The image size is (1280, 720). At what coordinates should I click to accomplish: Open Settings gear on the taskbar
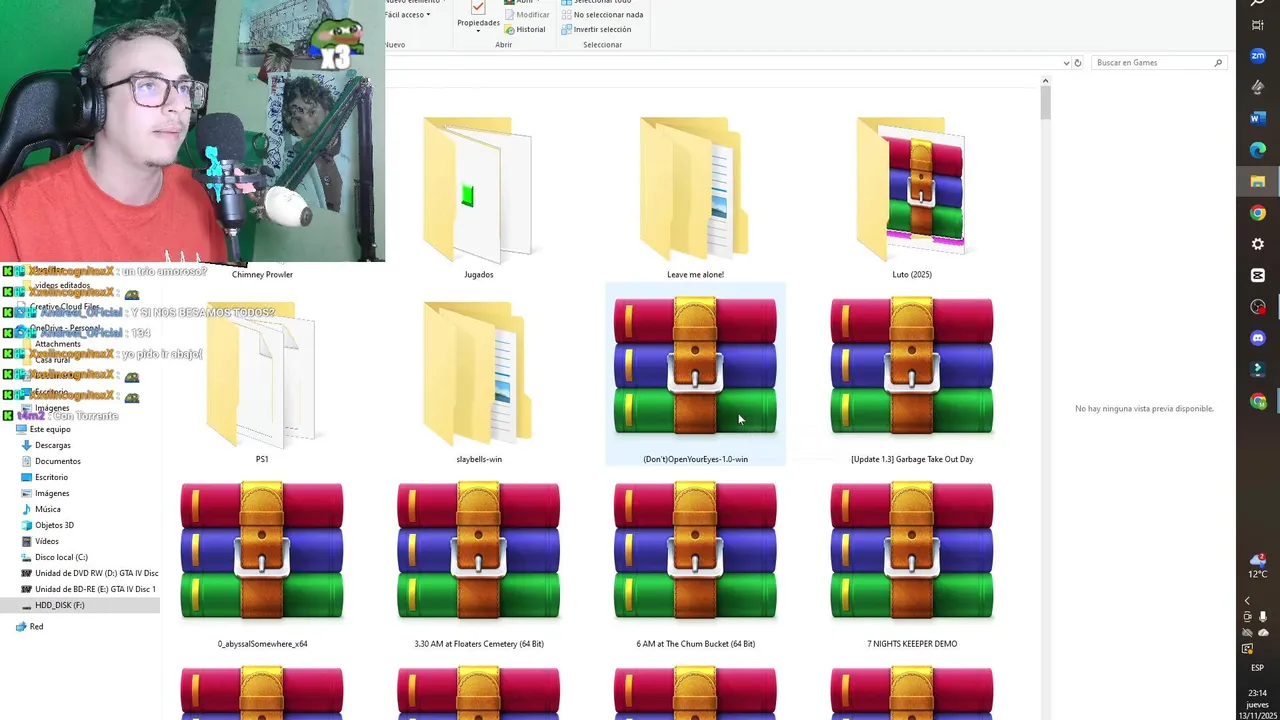pyautogui.click(x=1258, y=244)
